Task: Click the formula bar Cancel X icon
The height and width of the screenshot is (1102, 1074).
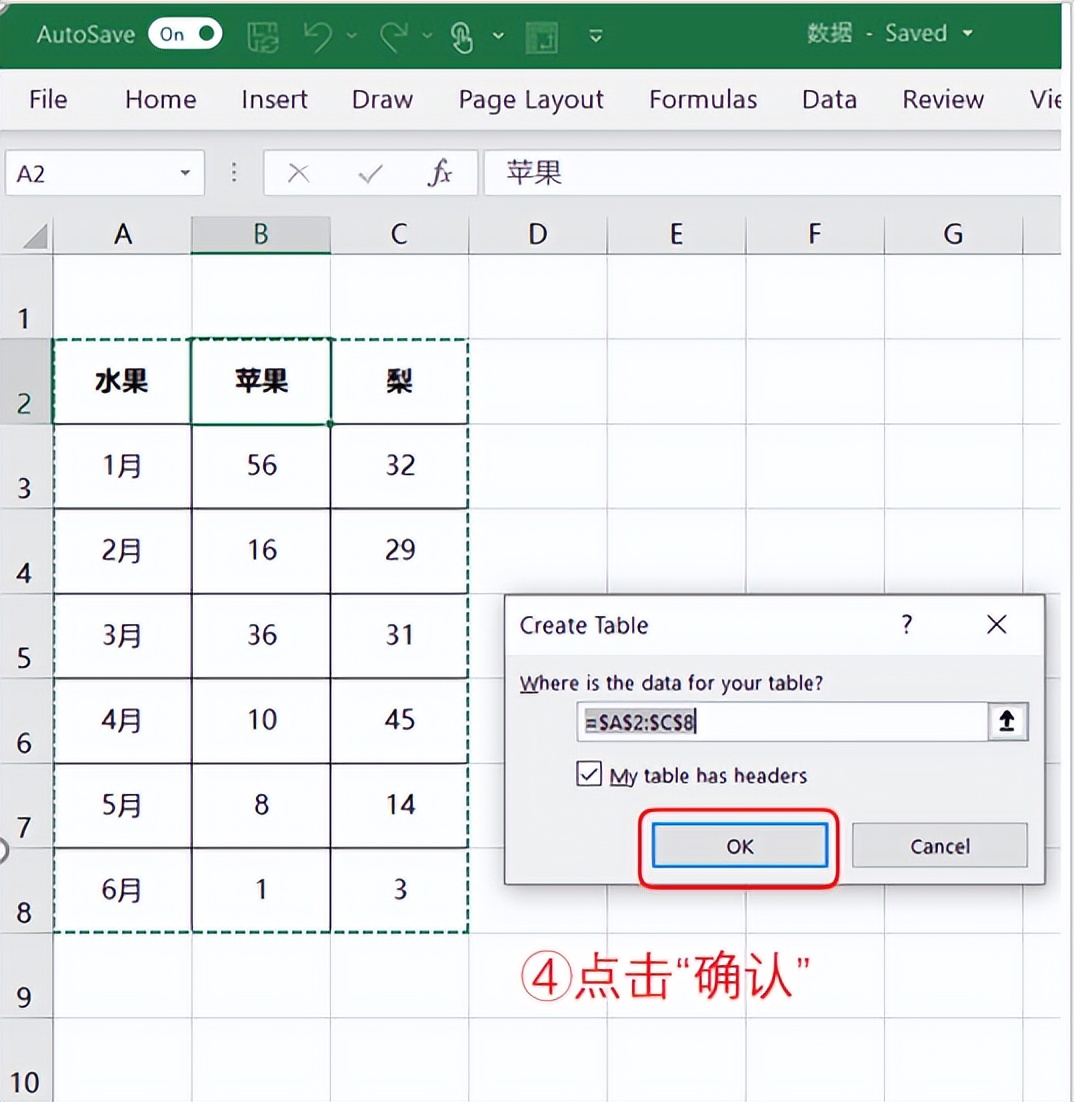Action: (x=298, y=172)
